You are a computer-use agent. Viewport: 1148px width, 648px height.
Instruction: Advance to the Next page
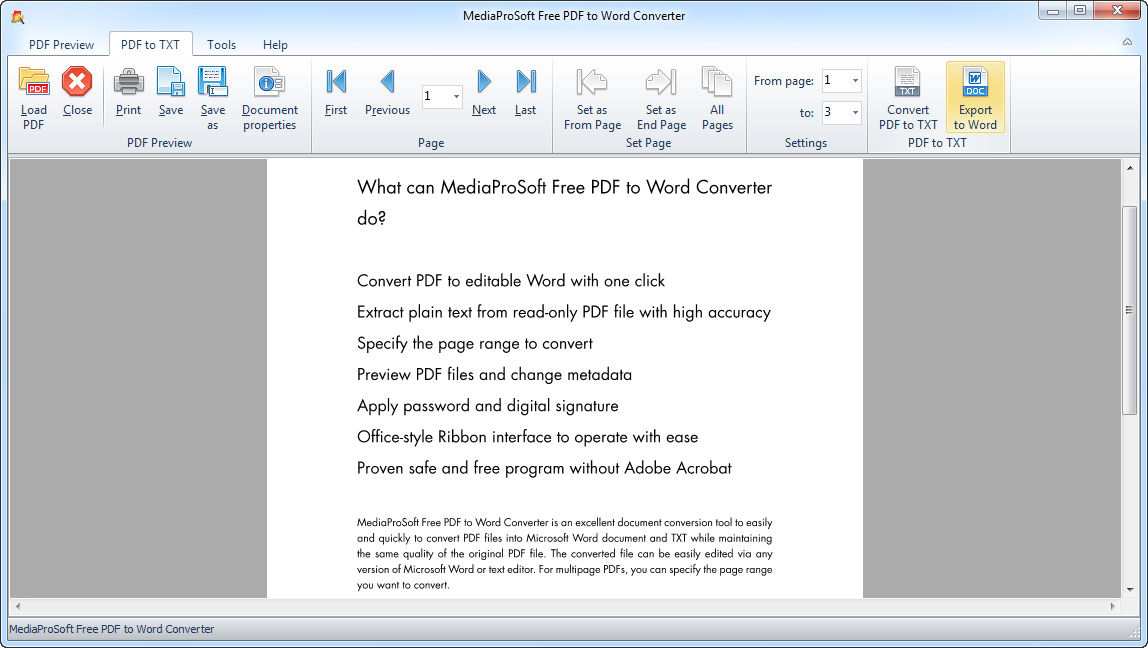[x=484, y=92]
